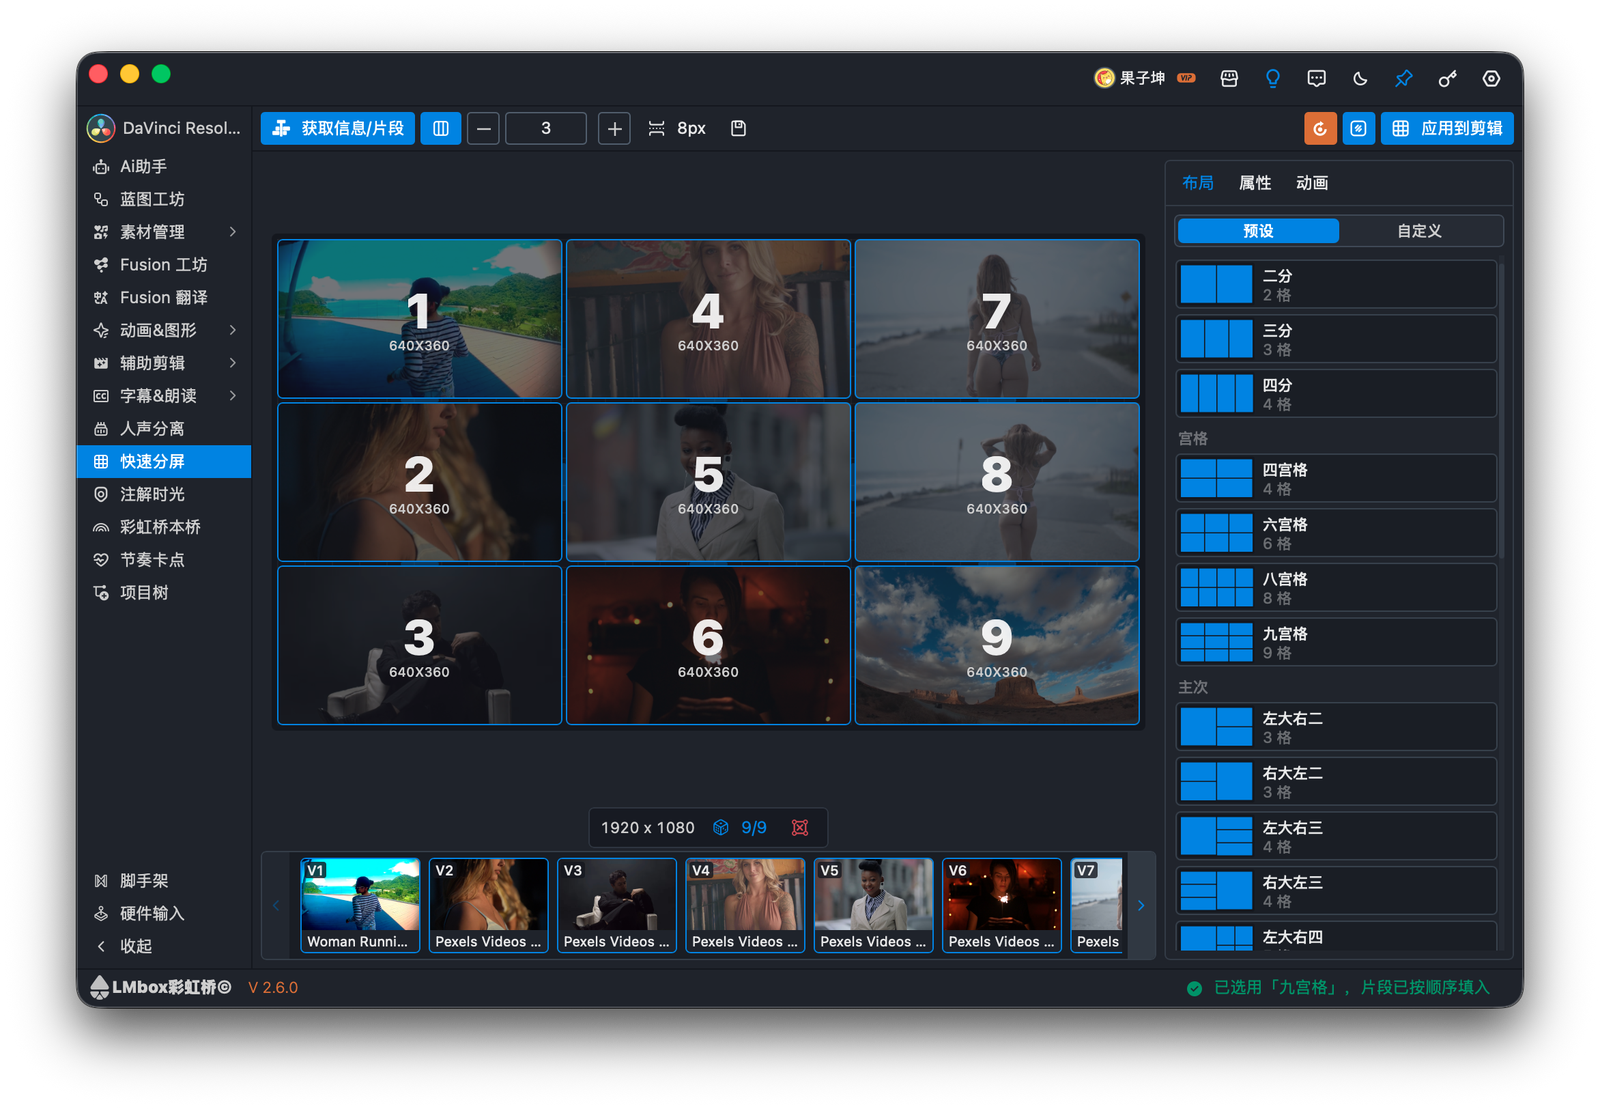Click the key license icon
The width and height of the screenshot is (1600, 1109).
click(x=1447, y=78)
